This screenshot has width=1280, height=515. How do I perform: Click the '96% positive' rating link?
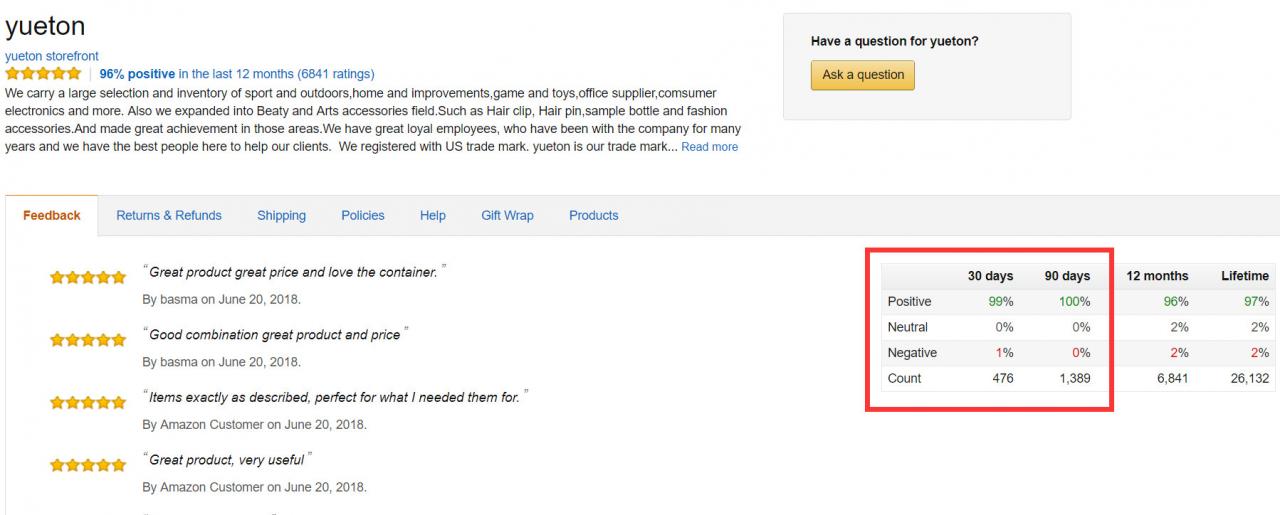pos(137,74)
